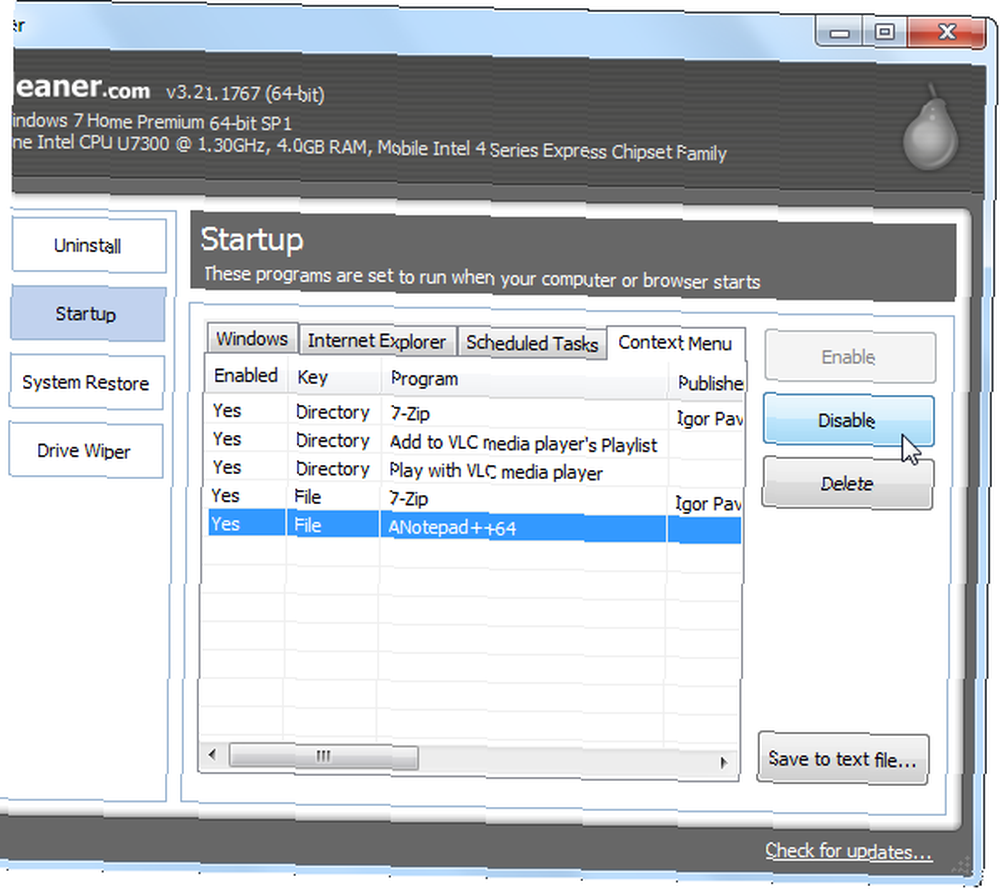The width and height of the screenshot is (1000, 889).
Task: Maximize the CCleaner window
Action: coord(885,32)
